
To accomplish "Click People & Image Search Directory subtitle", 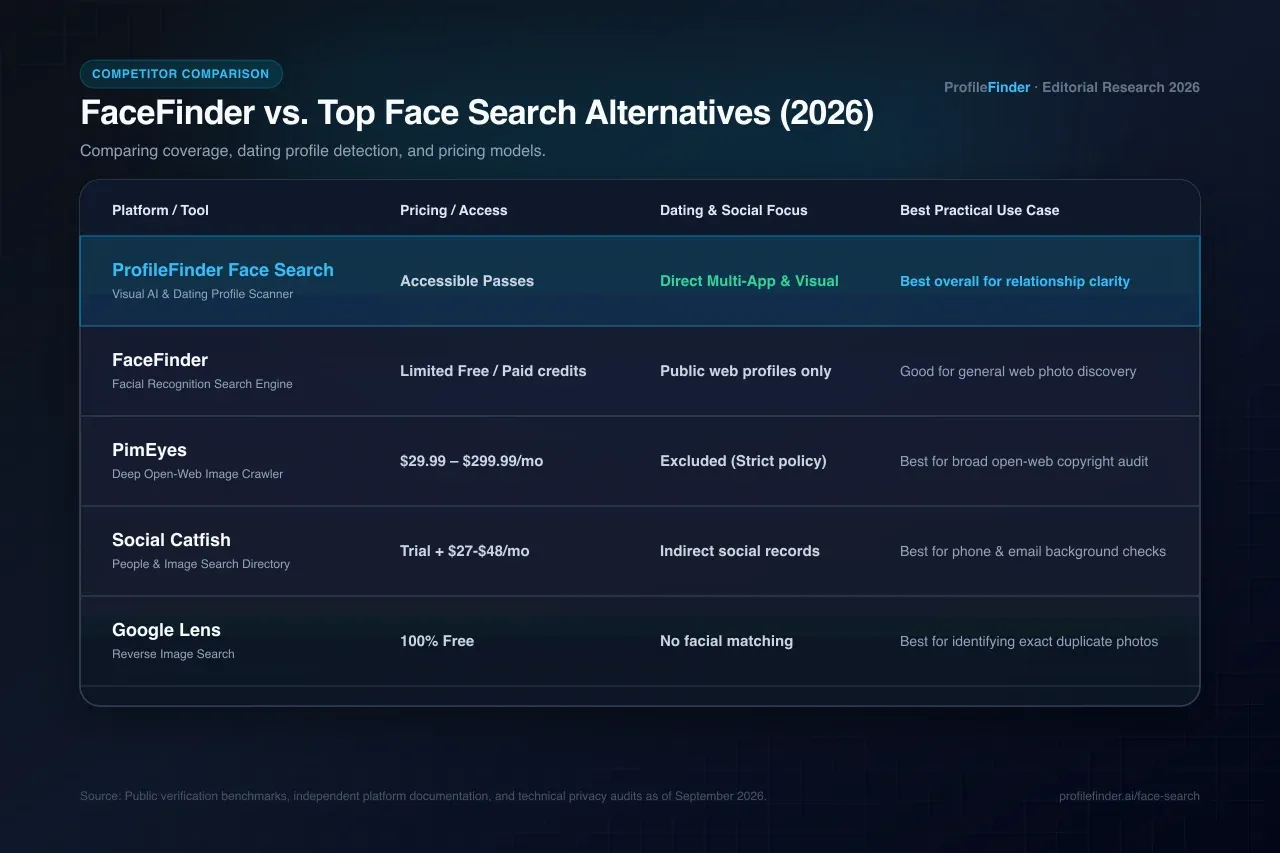I will point(201,564).
